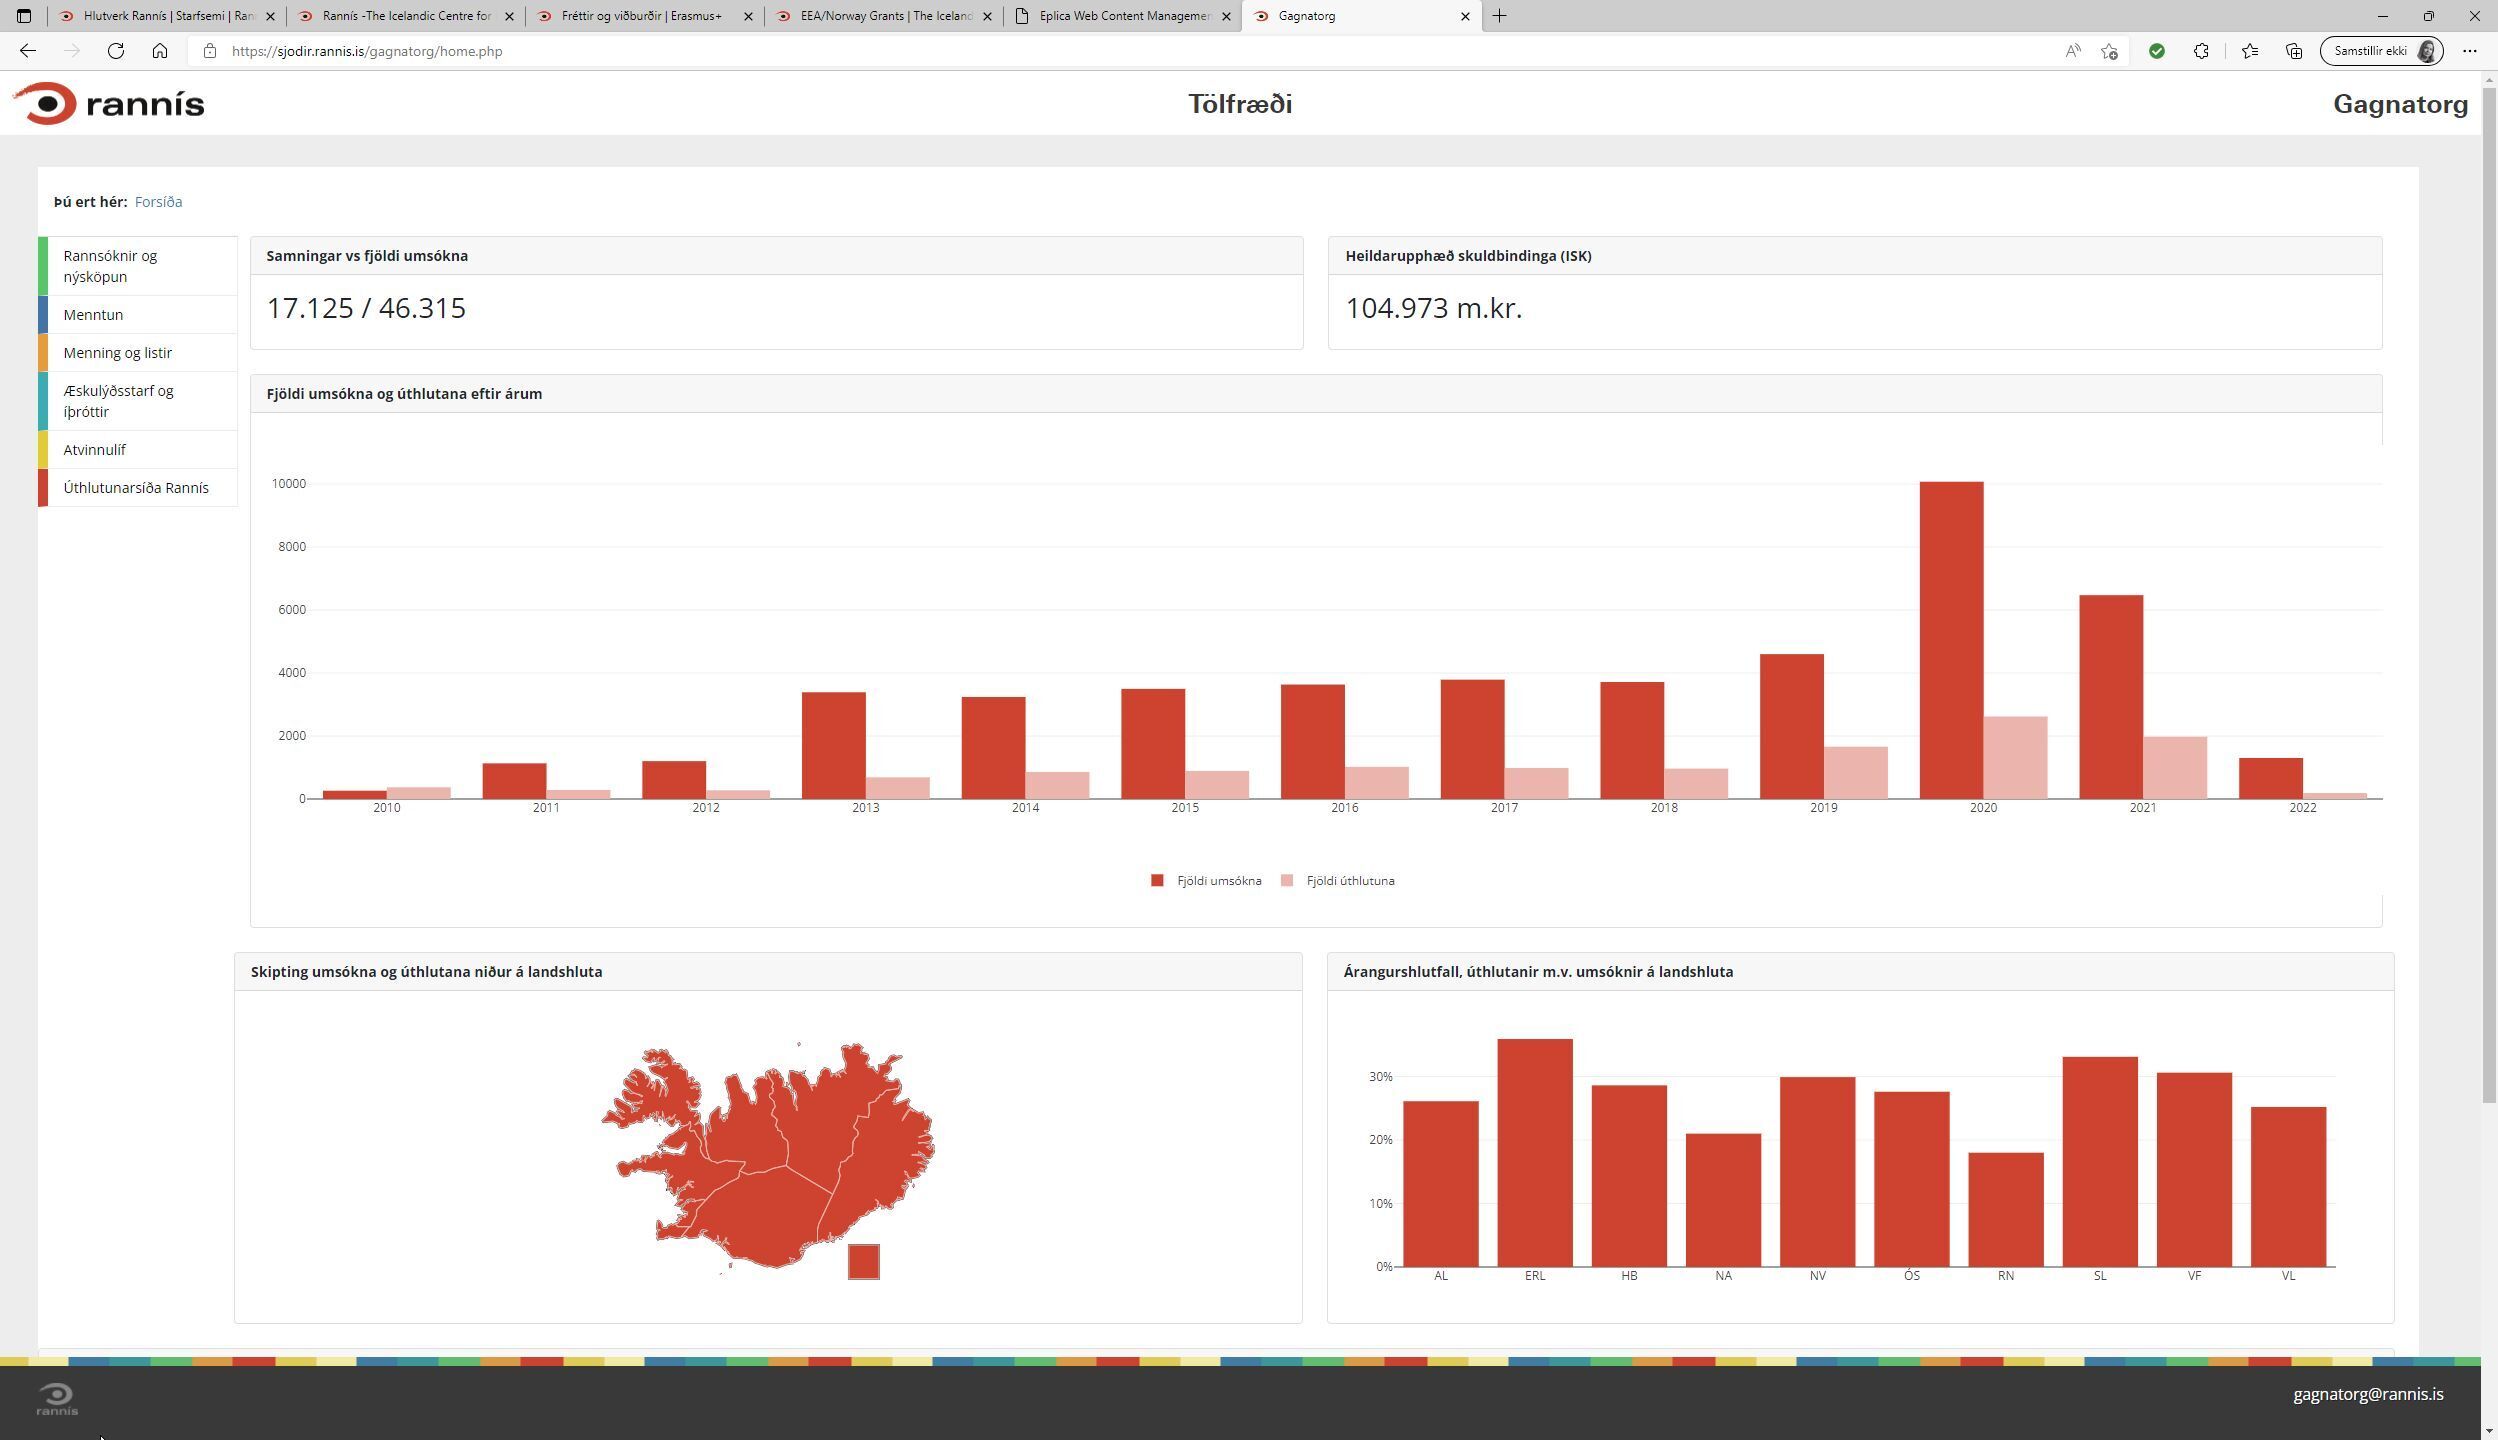Open the Extensions puzzle icon
Viewport: 2498px width, 1440px height.
tap(2201, 51)
